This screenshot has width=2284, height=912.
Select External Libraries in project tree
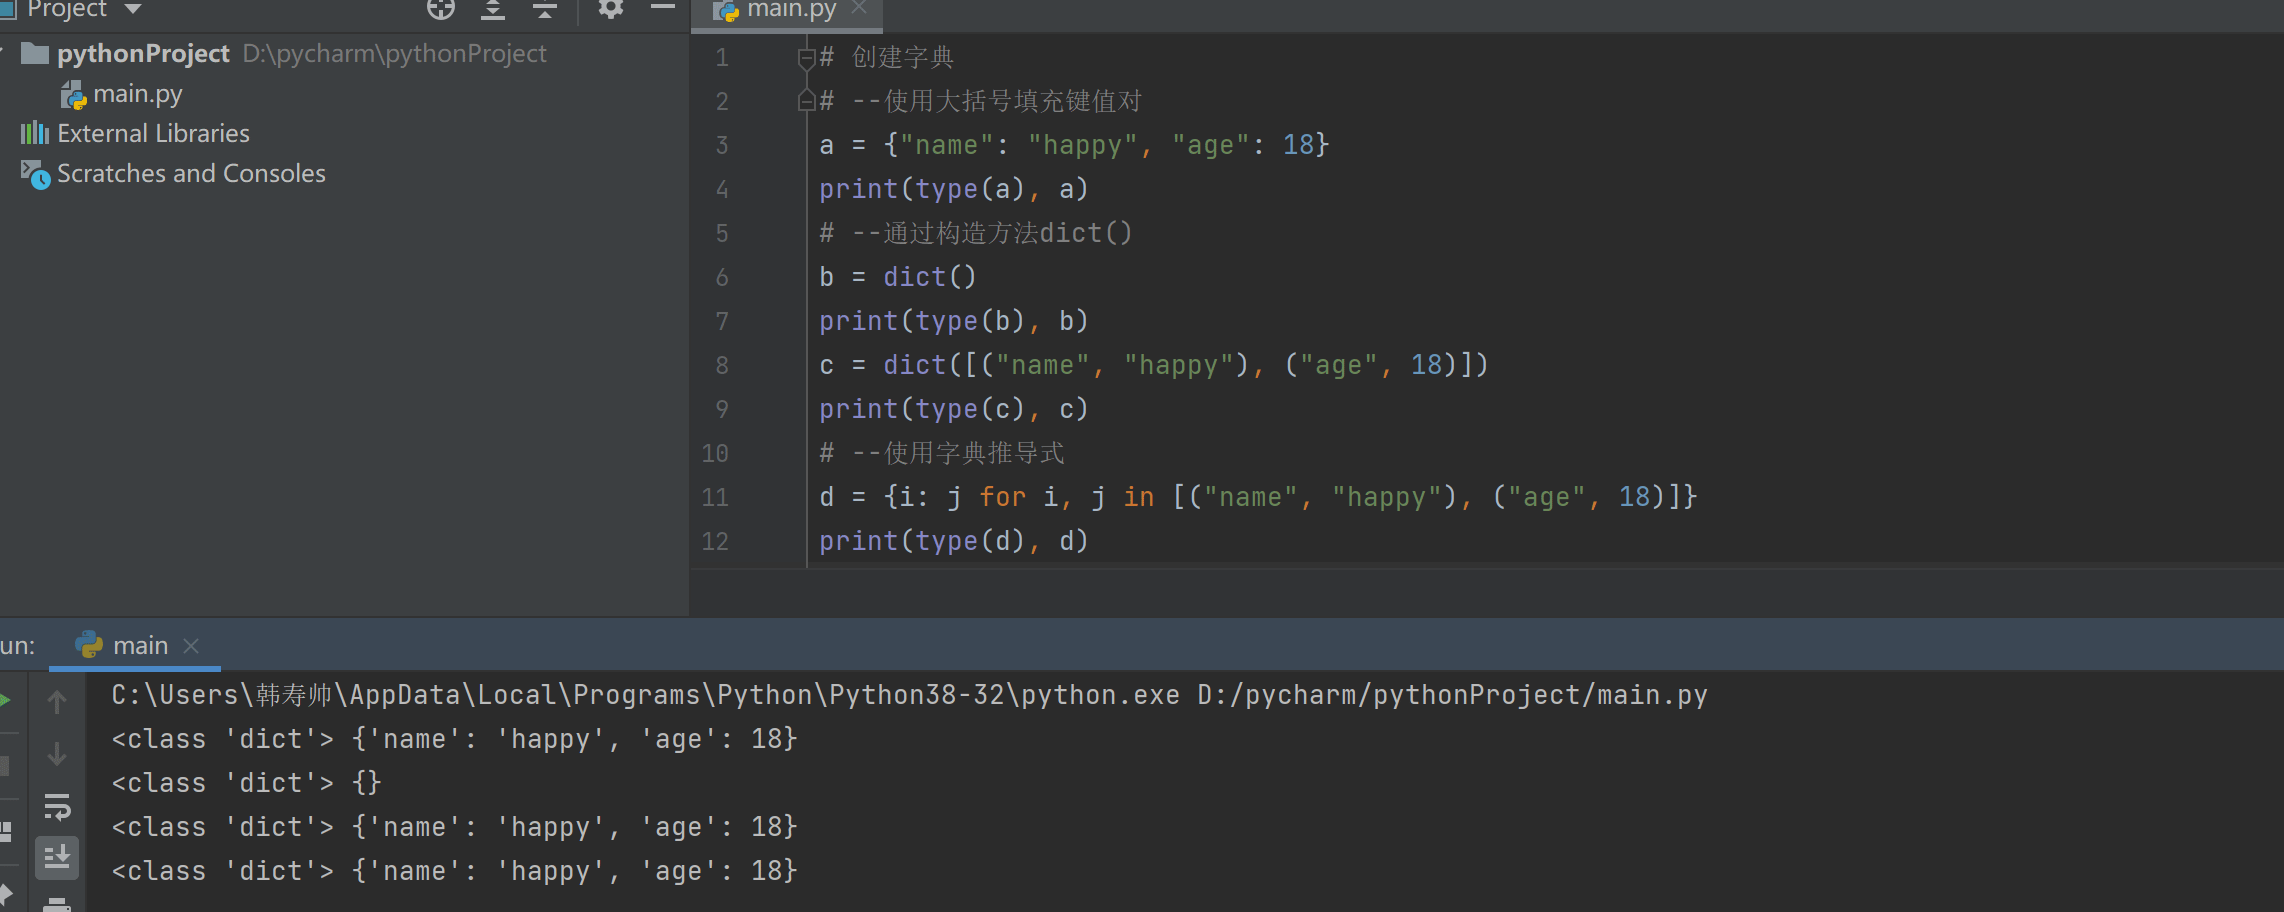pos(153,134)
